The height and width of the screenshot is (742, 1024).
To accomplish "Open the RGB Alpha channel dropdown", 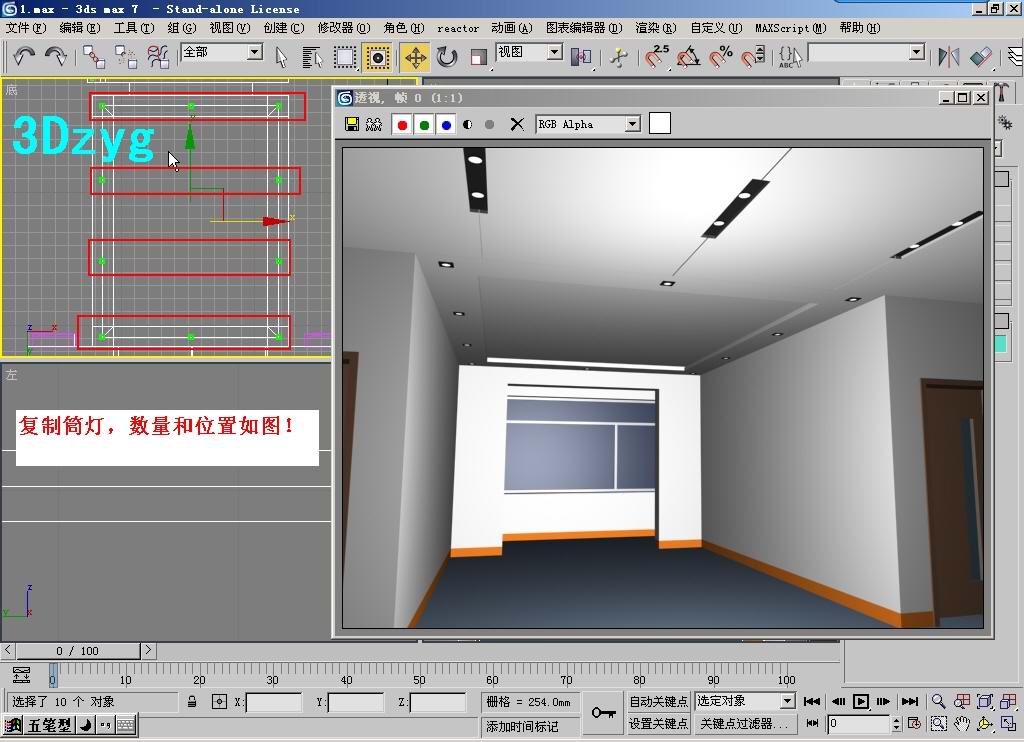I will 632,124.
